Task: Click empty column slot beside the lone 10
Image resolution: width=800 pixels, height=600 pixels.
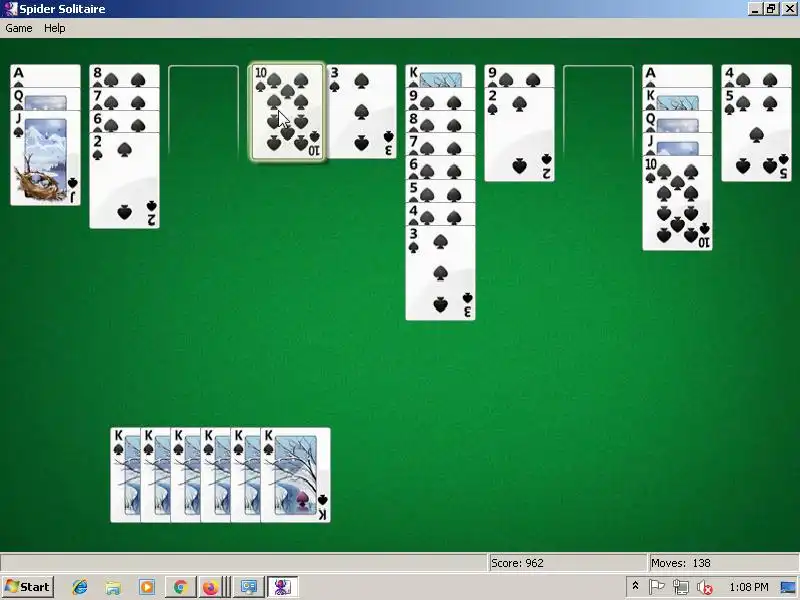Action: [204, 112]
